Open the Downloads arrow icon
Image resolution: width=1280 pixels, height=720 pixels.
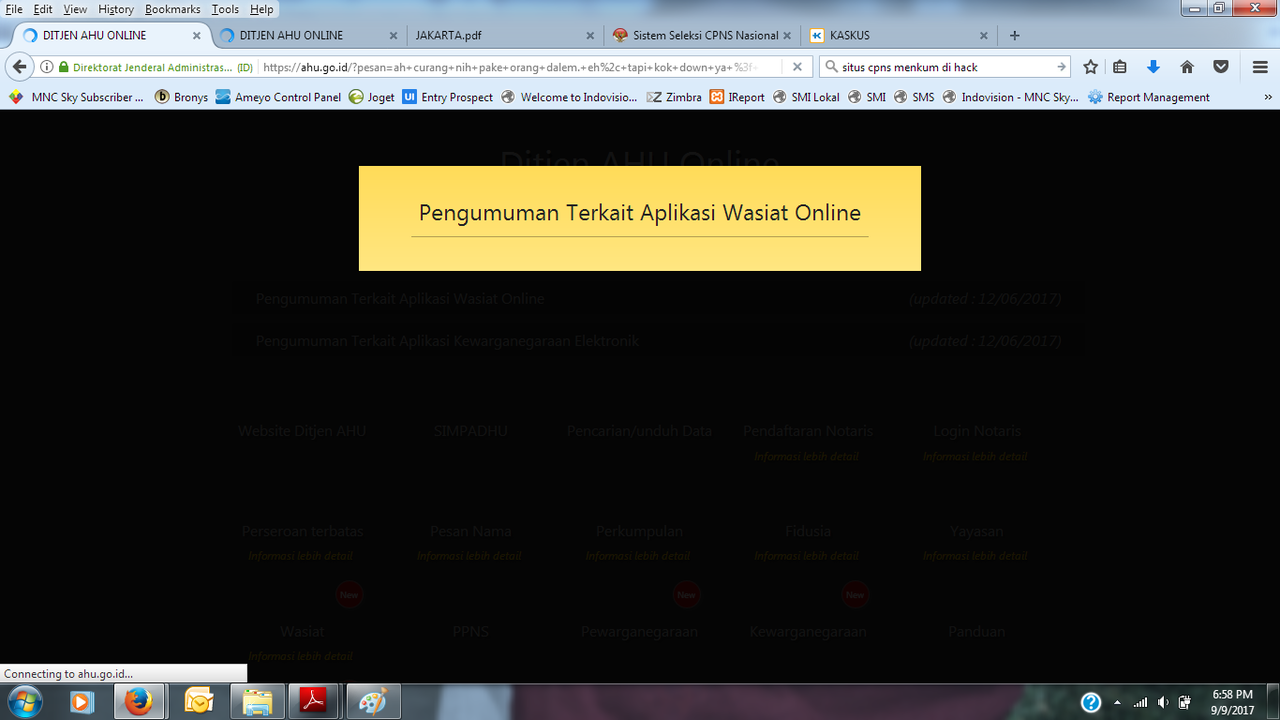(x=1153, y=67)
